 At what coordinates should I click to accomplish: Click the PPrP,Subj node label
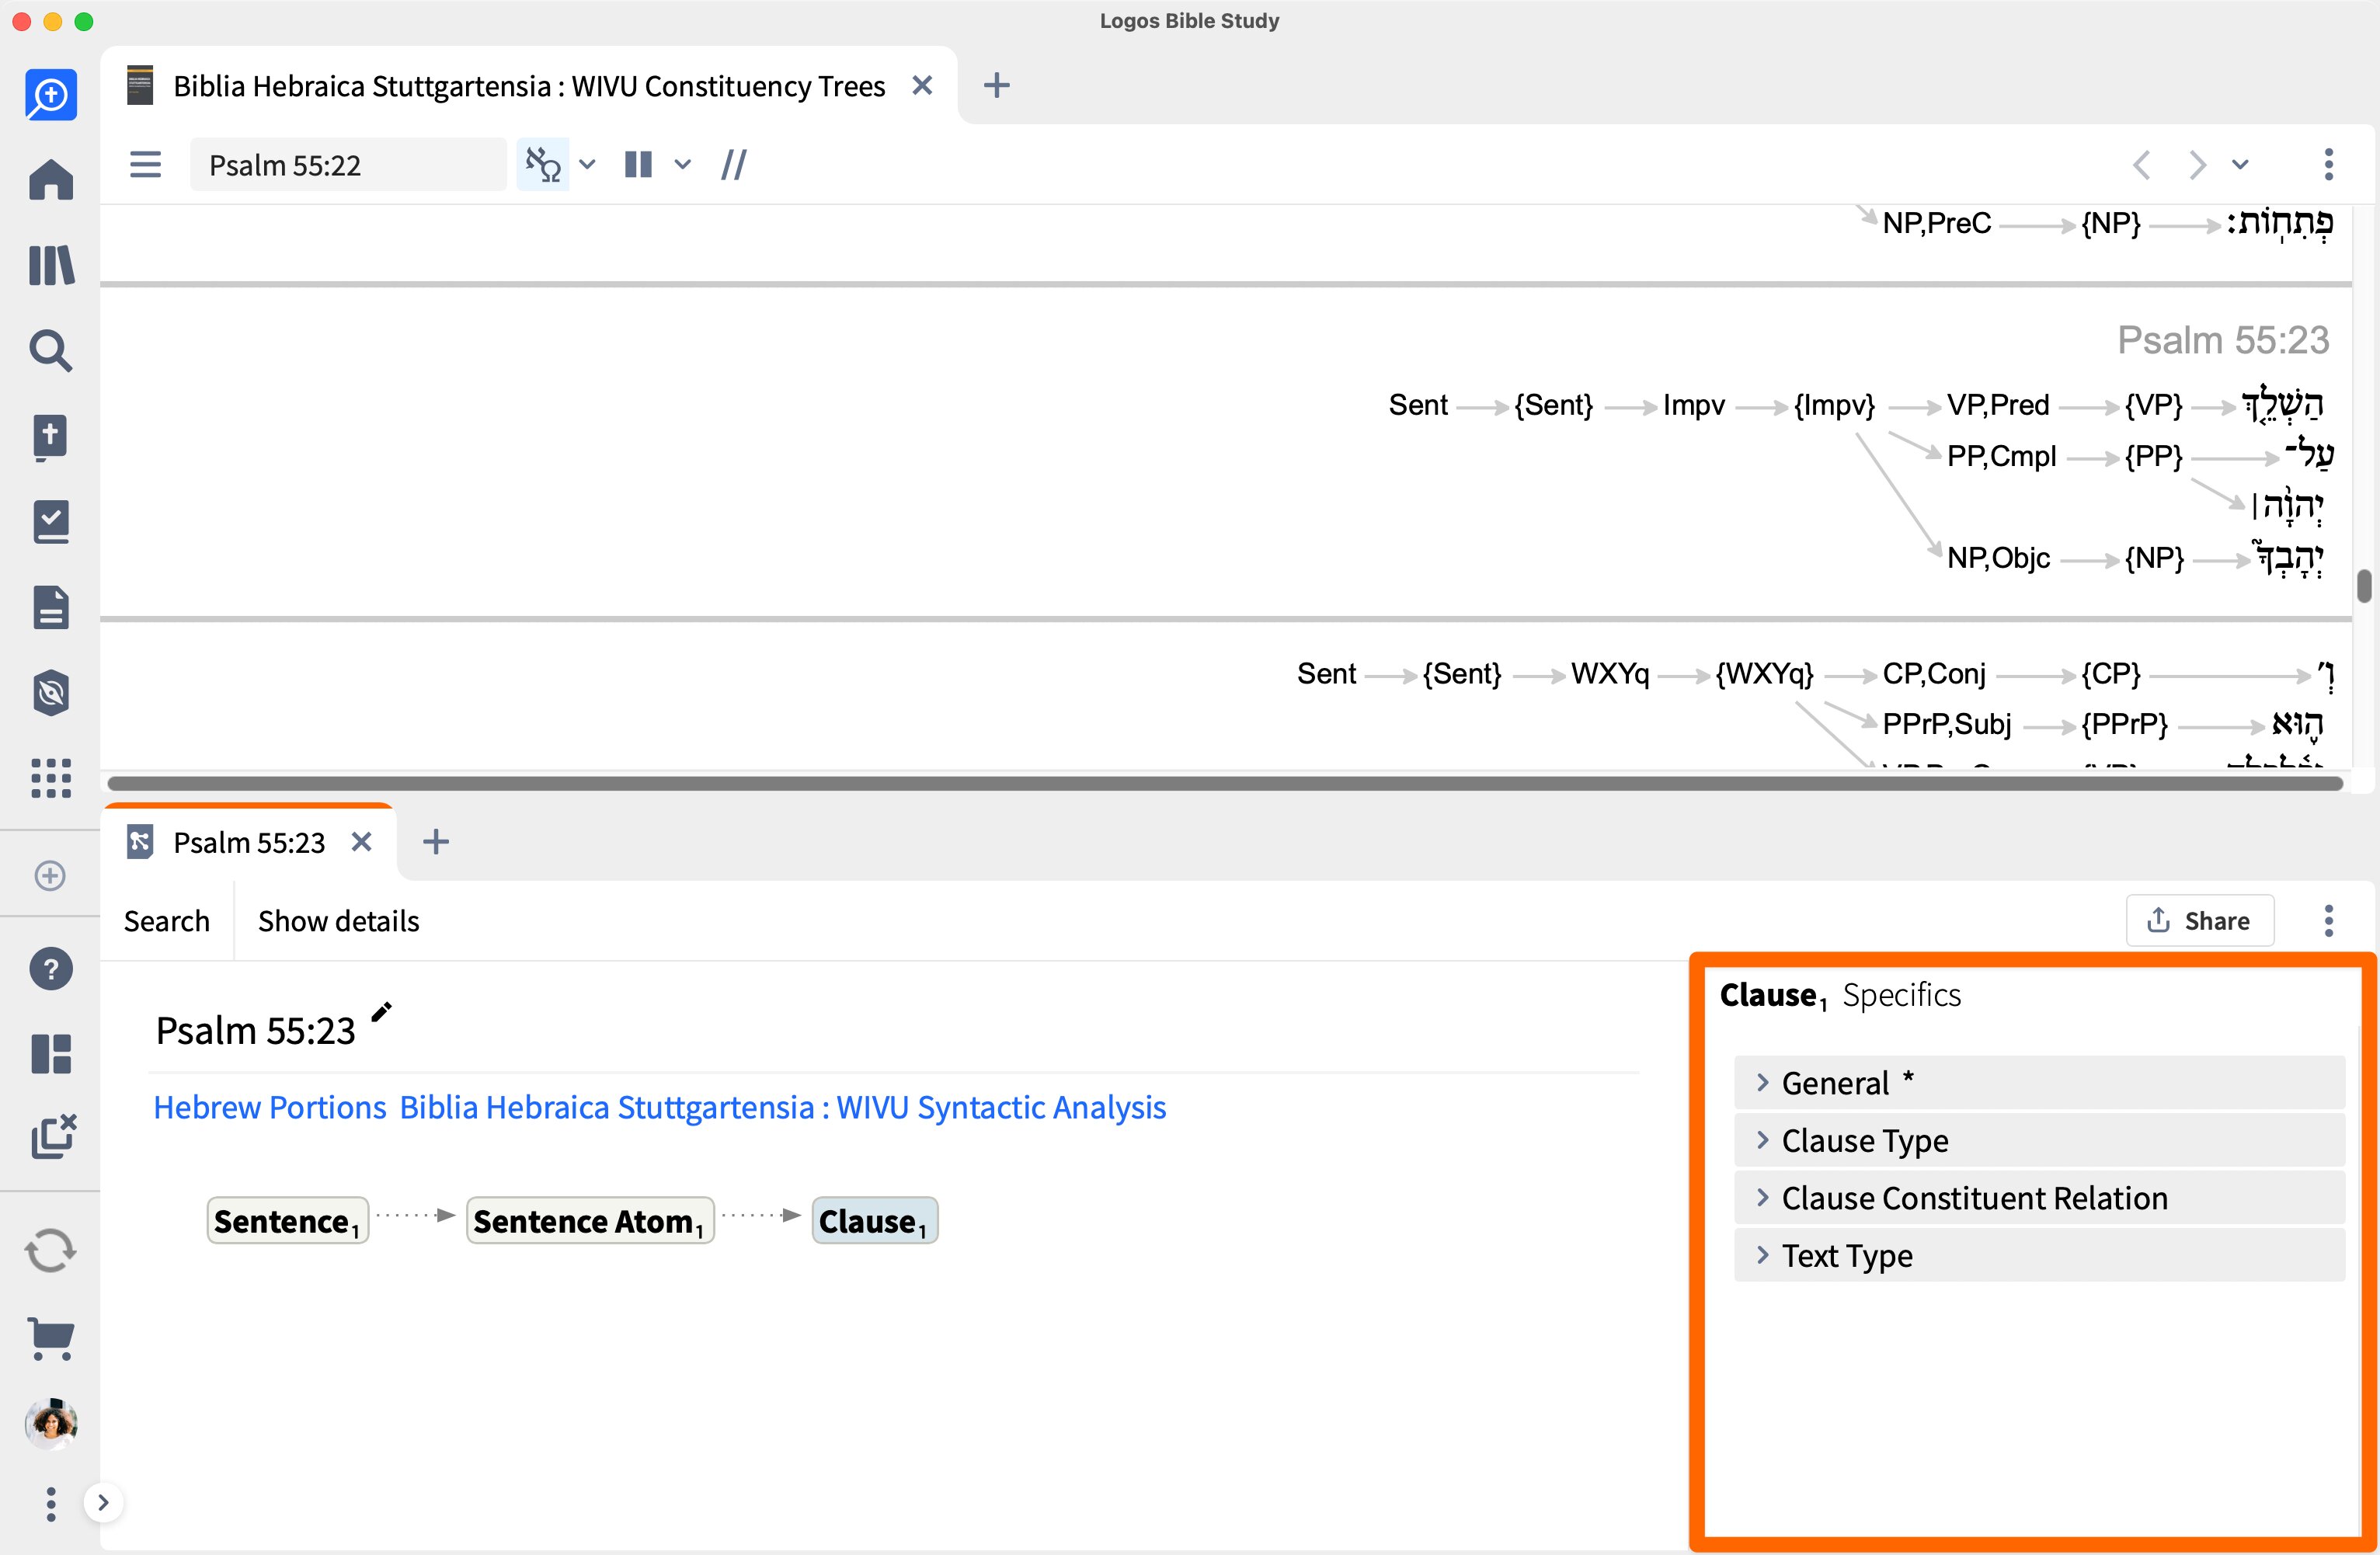(1946, 724)
